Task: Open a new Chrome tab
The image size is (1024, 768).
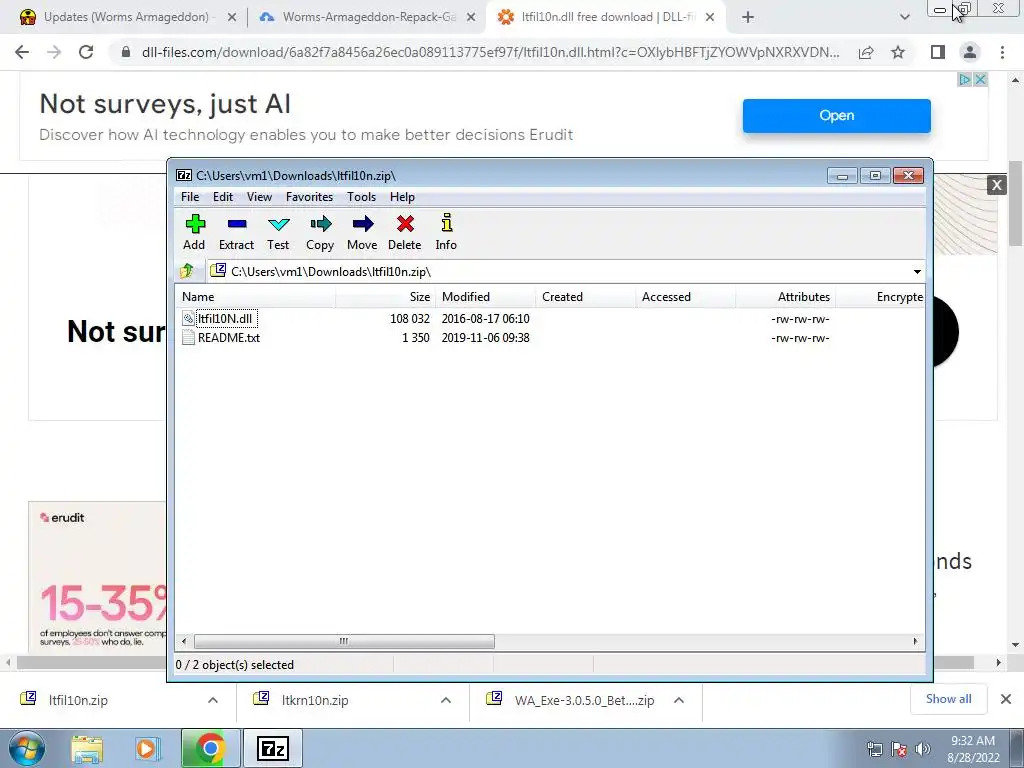Action: [748, 17]
